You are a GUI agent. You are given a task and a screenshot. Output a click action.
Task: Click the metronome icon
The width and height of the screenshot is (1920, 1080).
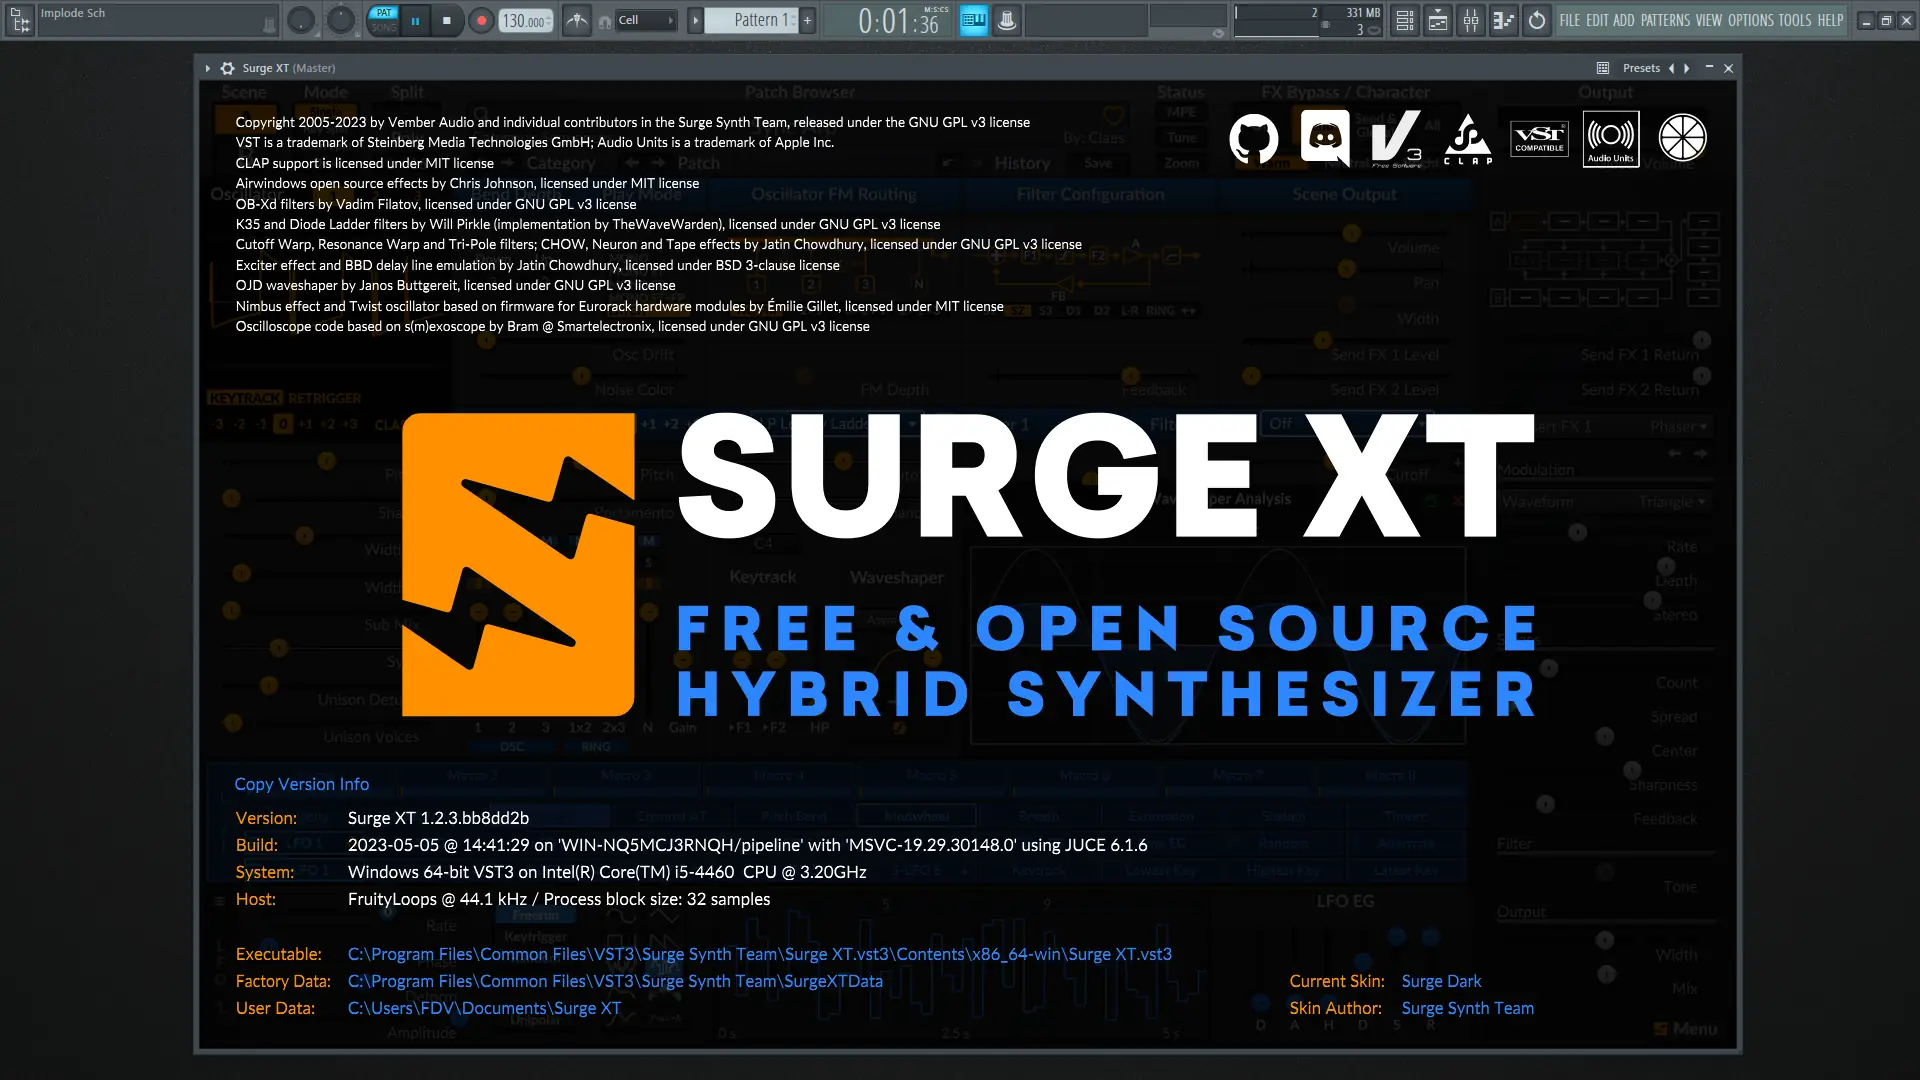pos(577,20)
